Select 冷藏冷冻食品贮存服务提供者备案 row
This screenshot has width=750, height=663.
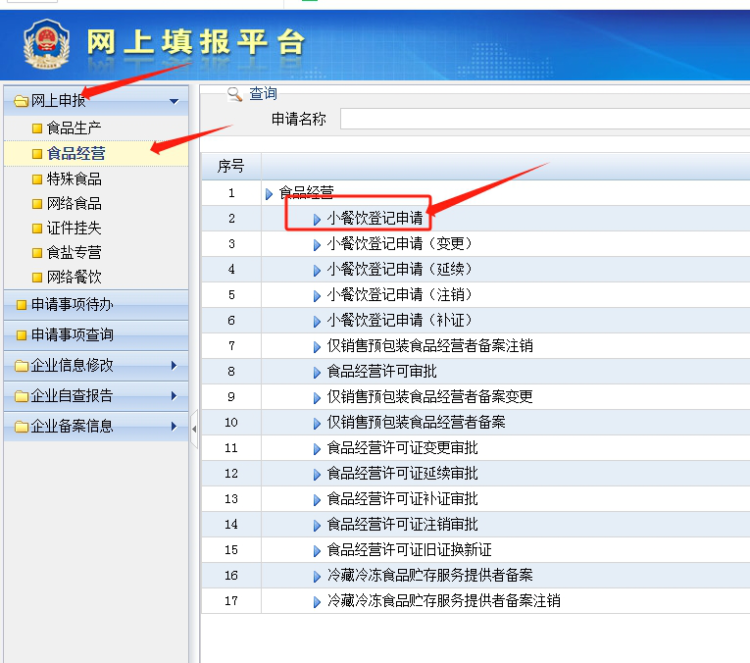coord(429,576)
